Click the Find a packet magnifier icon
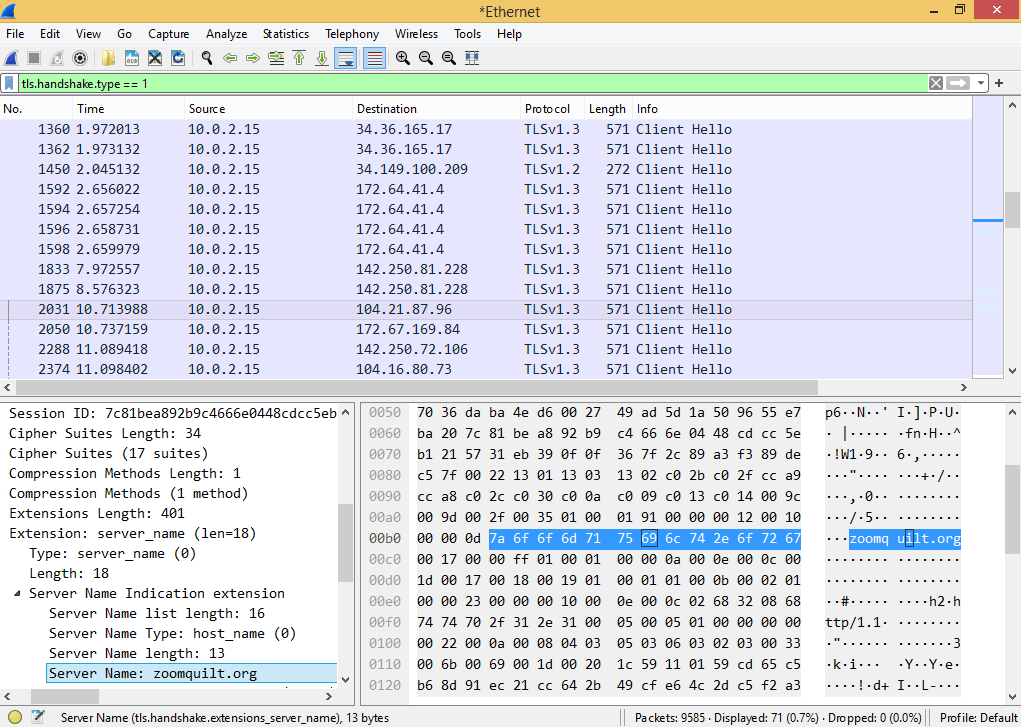This screenshot has width=1021, height=727. (207, 58)
